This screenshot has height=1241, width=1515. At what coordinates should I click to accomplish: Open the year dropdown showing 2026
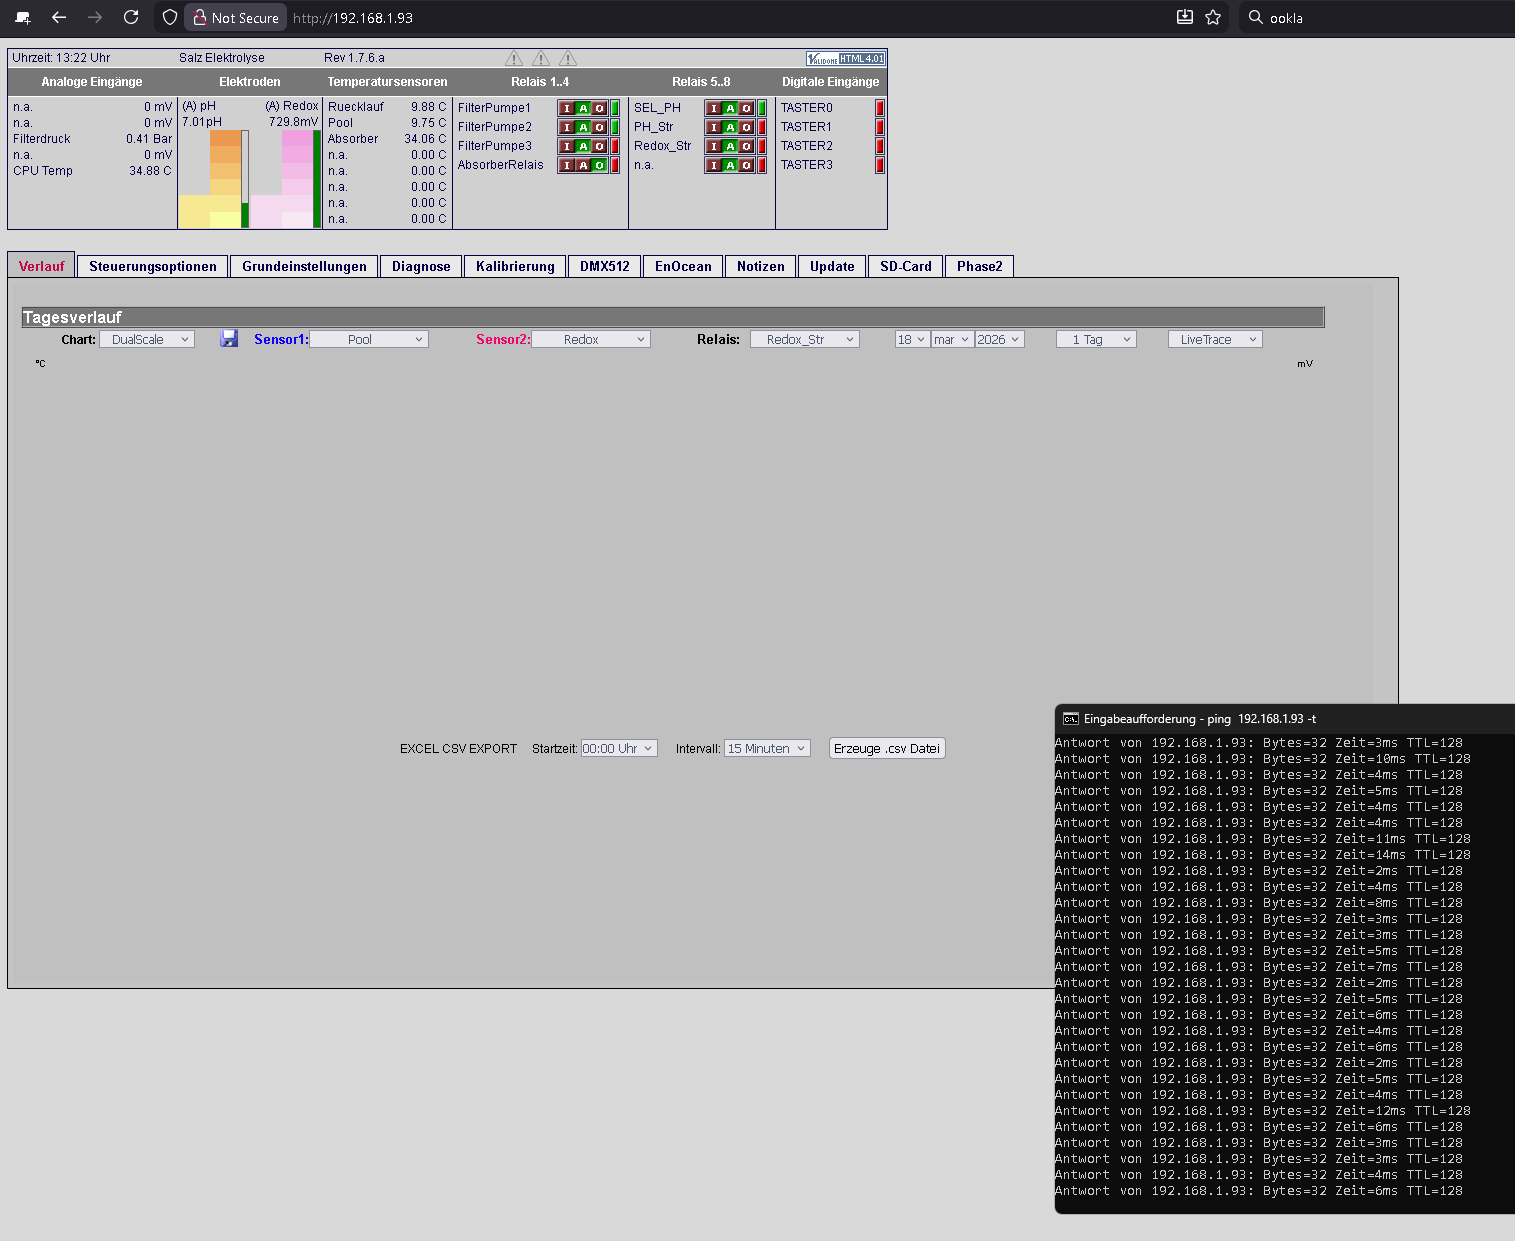(999, 340)
